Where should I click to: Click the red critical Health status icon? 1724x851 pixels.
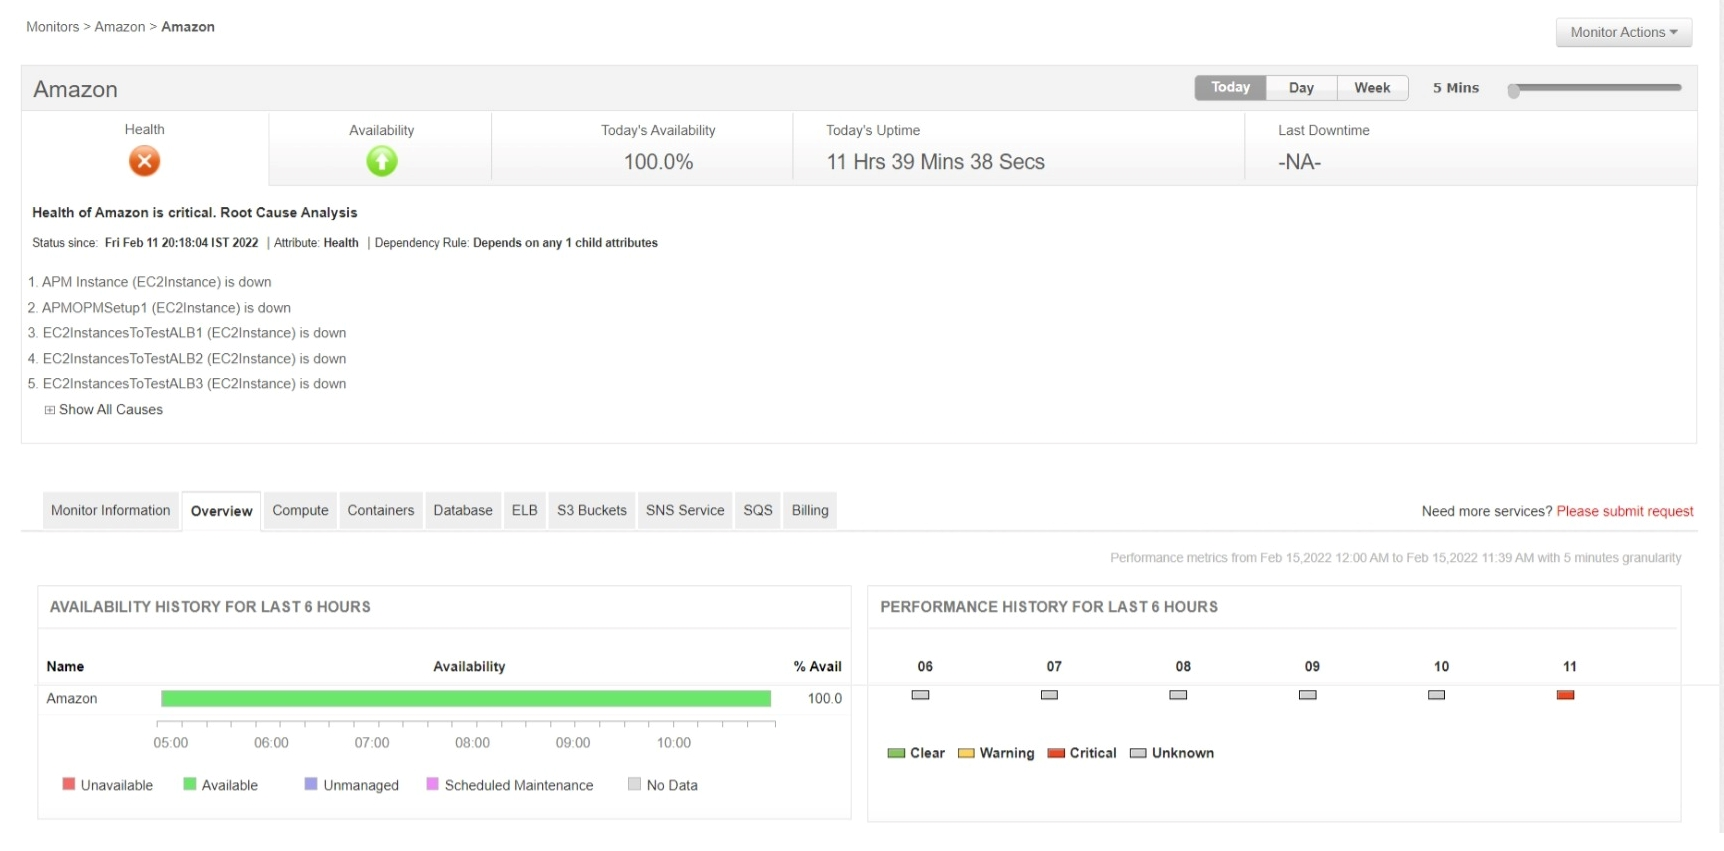[x=144, y=161]
